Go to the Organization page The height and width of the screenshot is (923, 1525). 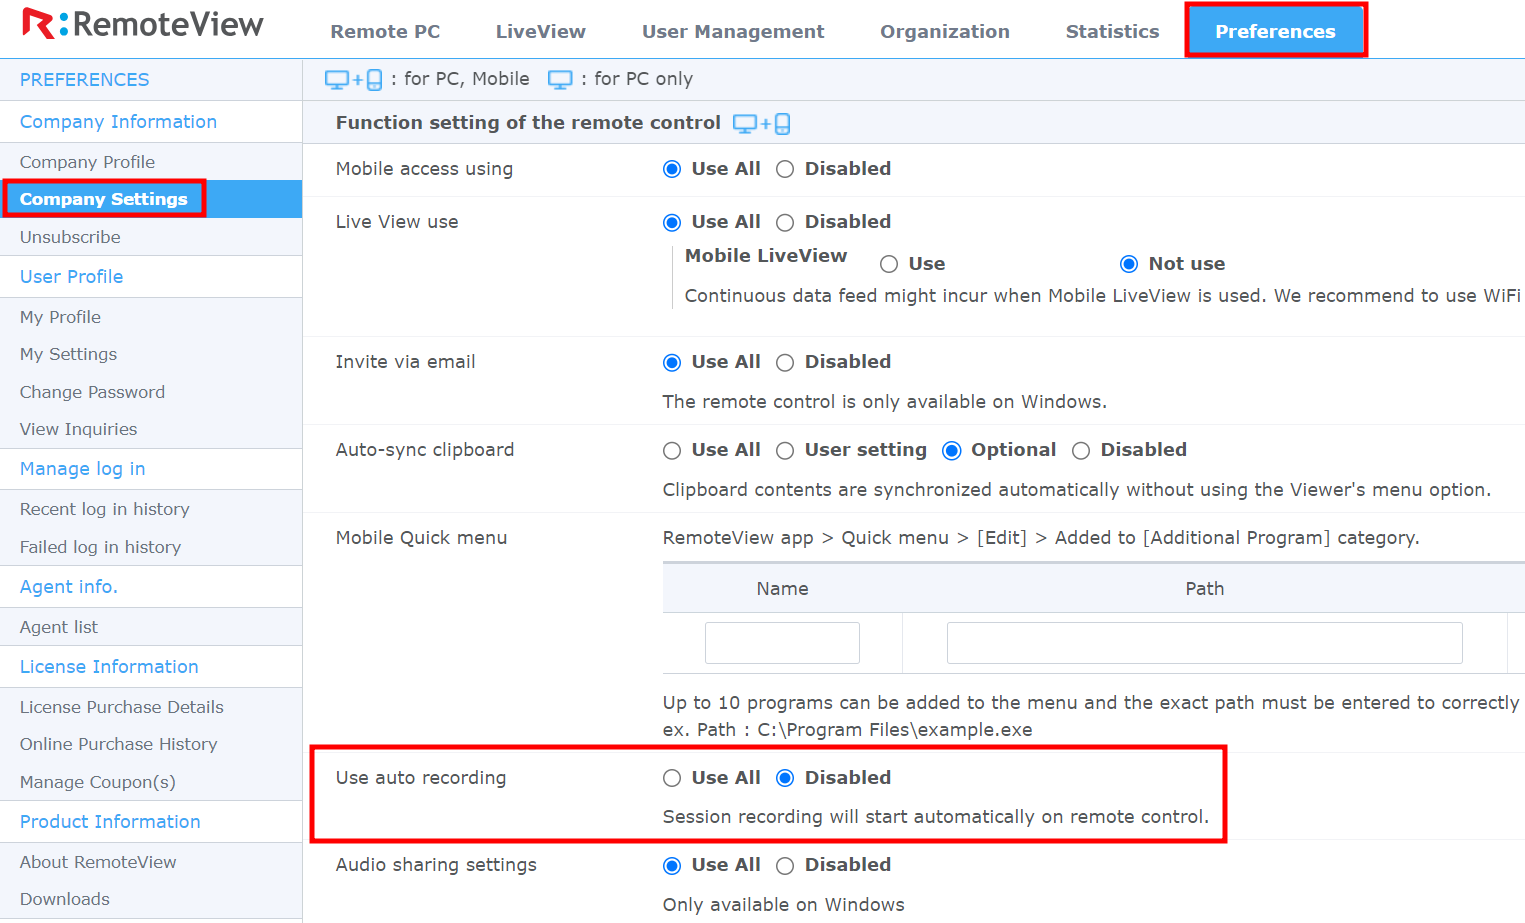[x=944, y=31]
